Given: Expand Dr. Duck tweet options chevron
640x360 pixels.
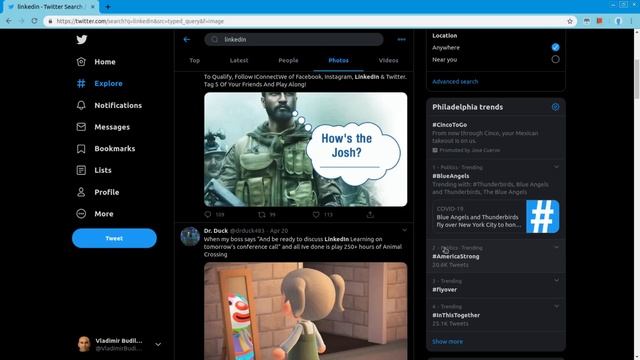Looking at the screenshot, I should tap(404, 230).
